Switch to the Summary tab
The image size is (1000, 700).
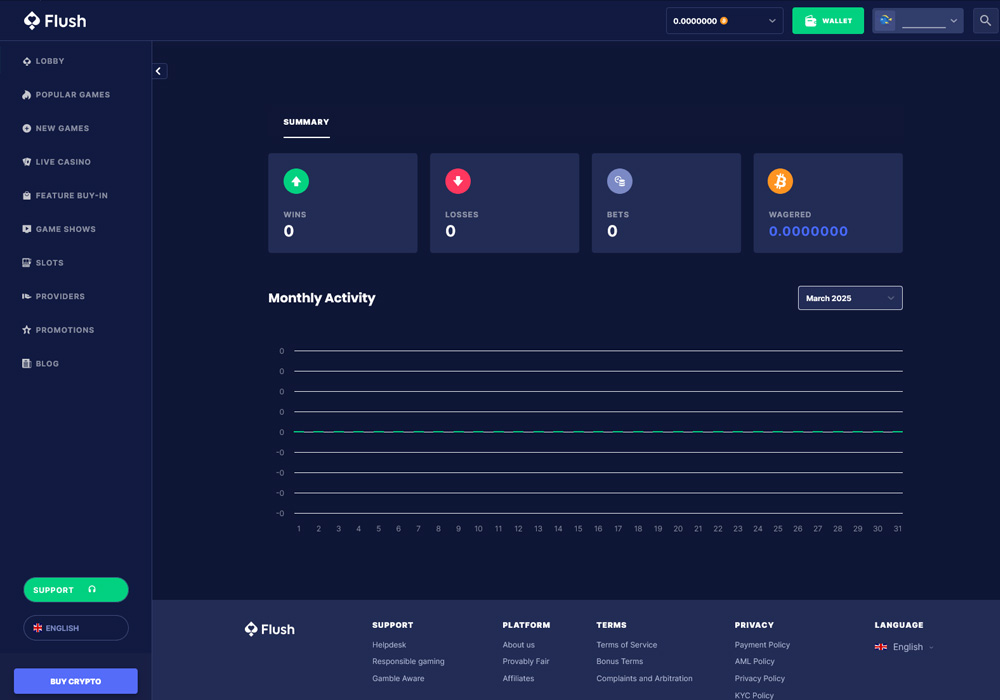pyautogui.click(x=306, y=122)
